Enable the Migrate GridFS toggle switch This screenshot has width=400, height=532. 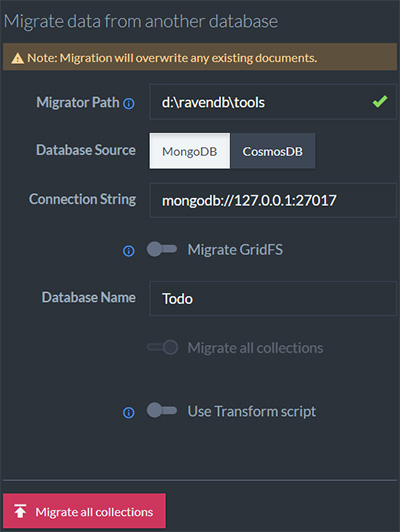(162, 249)
